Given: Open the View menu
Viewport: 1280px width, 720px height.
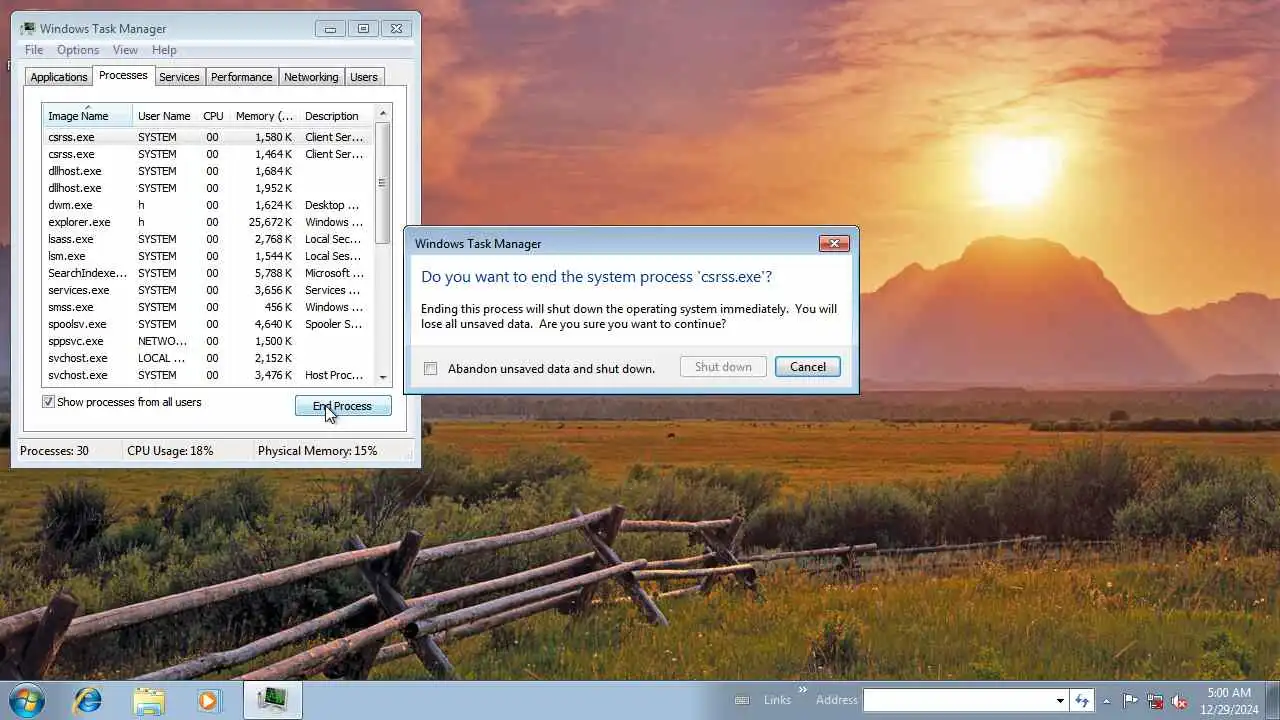Looking at the screenshot, I should (125, 50).
